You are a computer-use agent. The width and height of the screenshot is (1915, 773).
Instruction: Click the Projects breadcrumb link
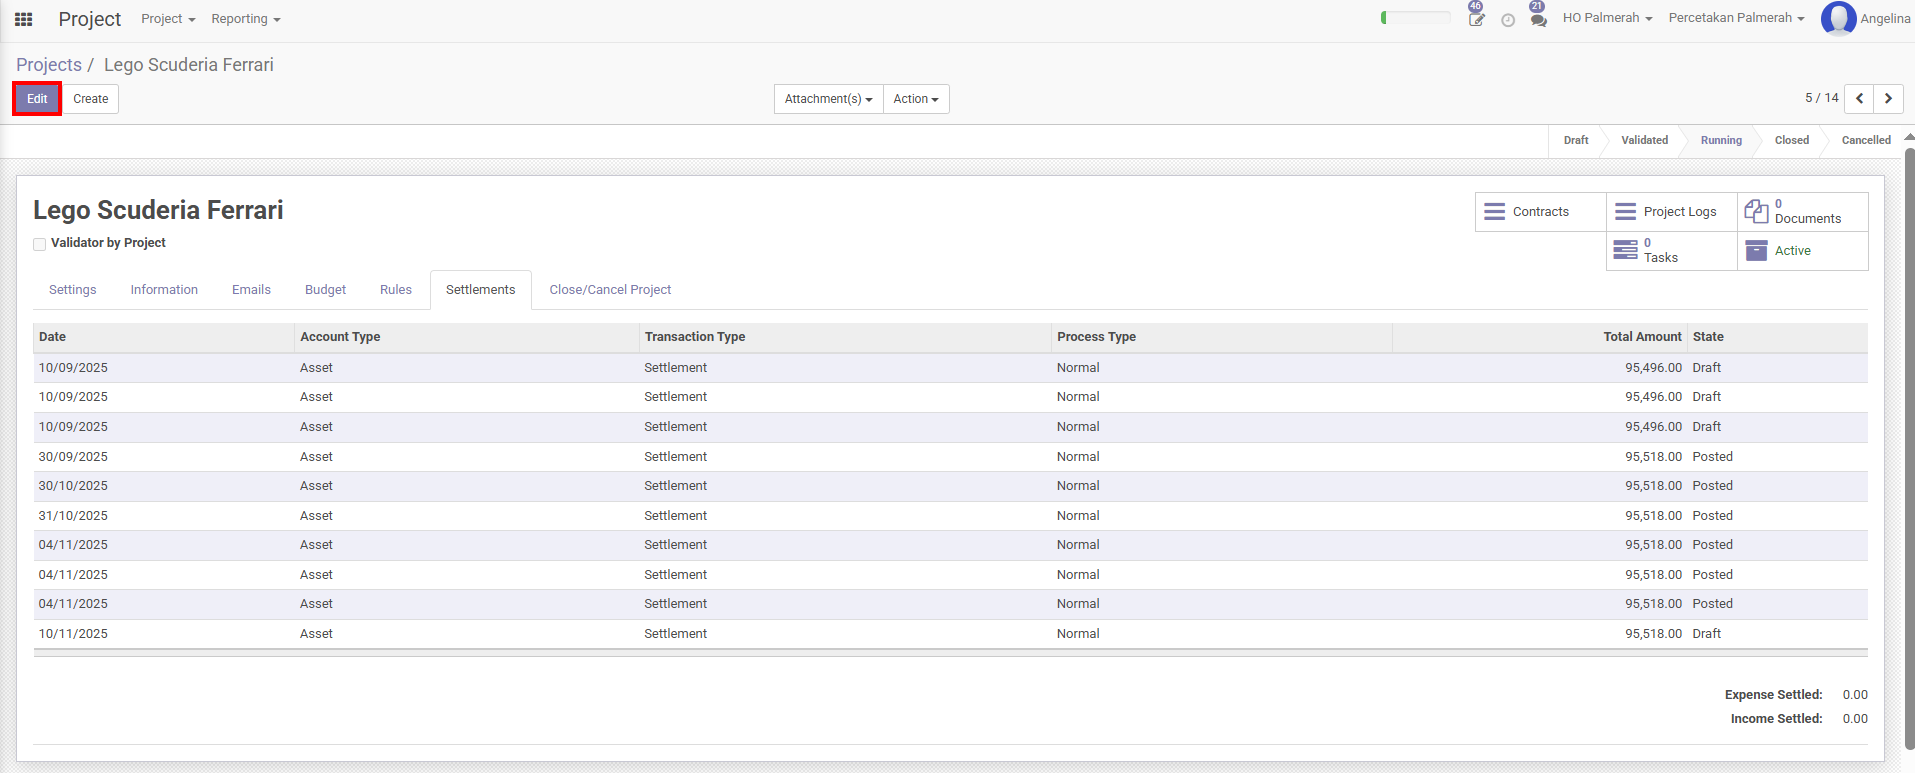(49, 65)
